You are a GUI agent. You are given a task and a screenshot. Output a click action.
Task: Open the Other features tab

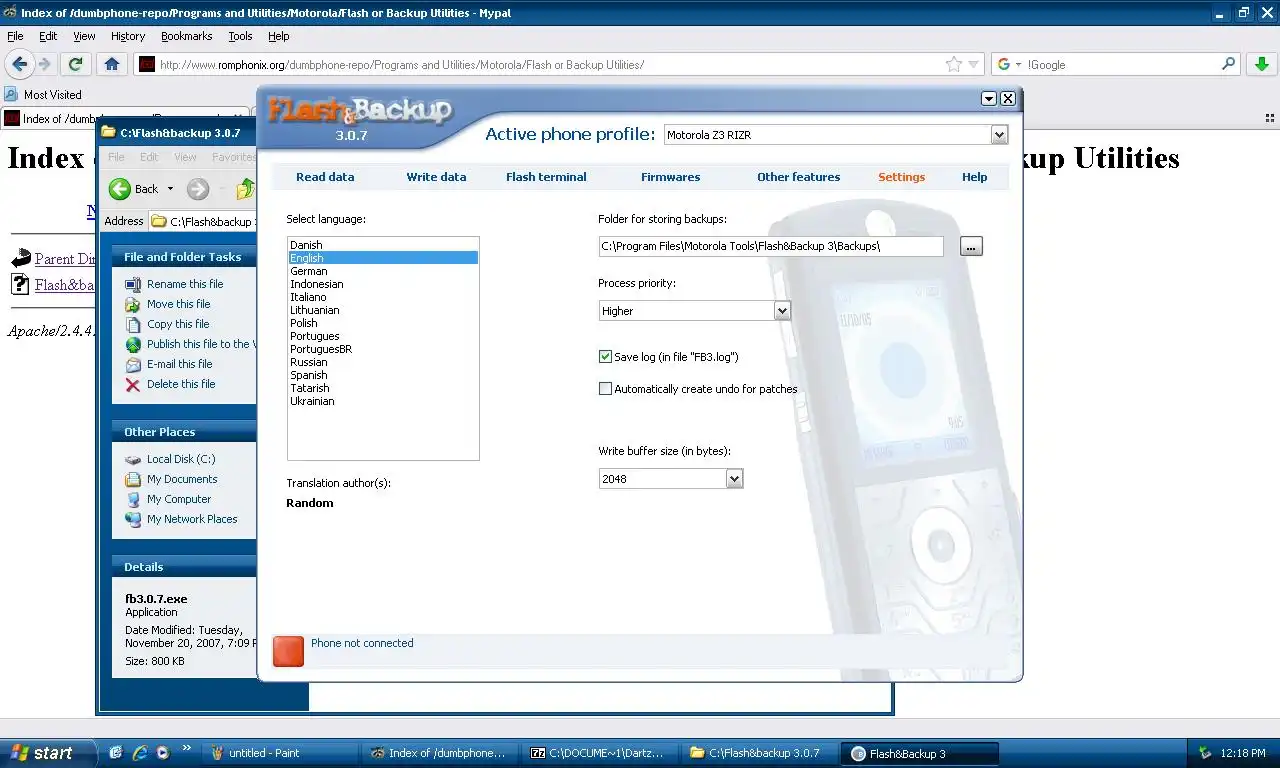point(798,177)
